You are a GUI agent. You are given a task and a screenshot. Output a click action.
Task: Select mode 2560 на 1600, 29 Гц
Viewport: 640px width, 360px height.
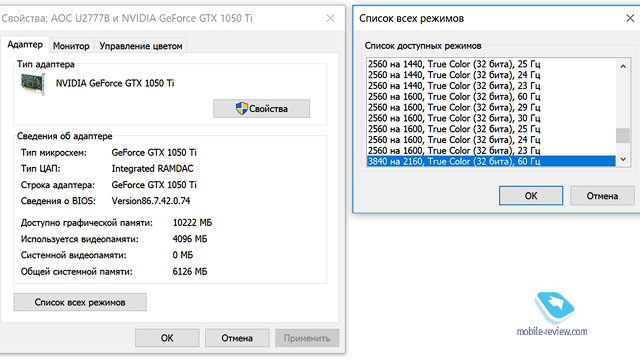click(491, 107)
